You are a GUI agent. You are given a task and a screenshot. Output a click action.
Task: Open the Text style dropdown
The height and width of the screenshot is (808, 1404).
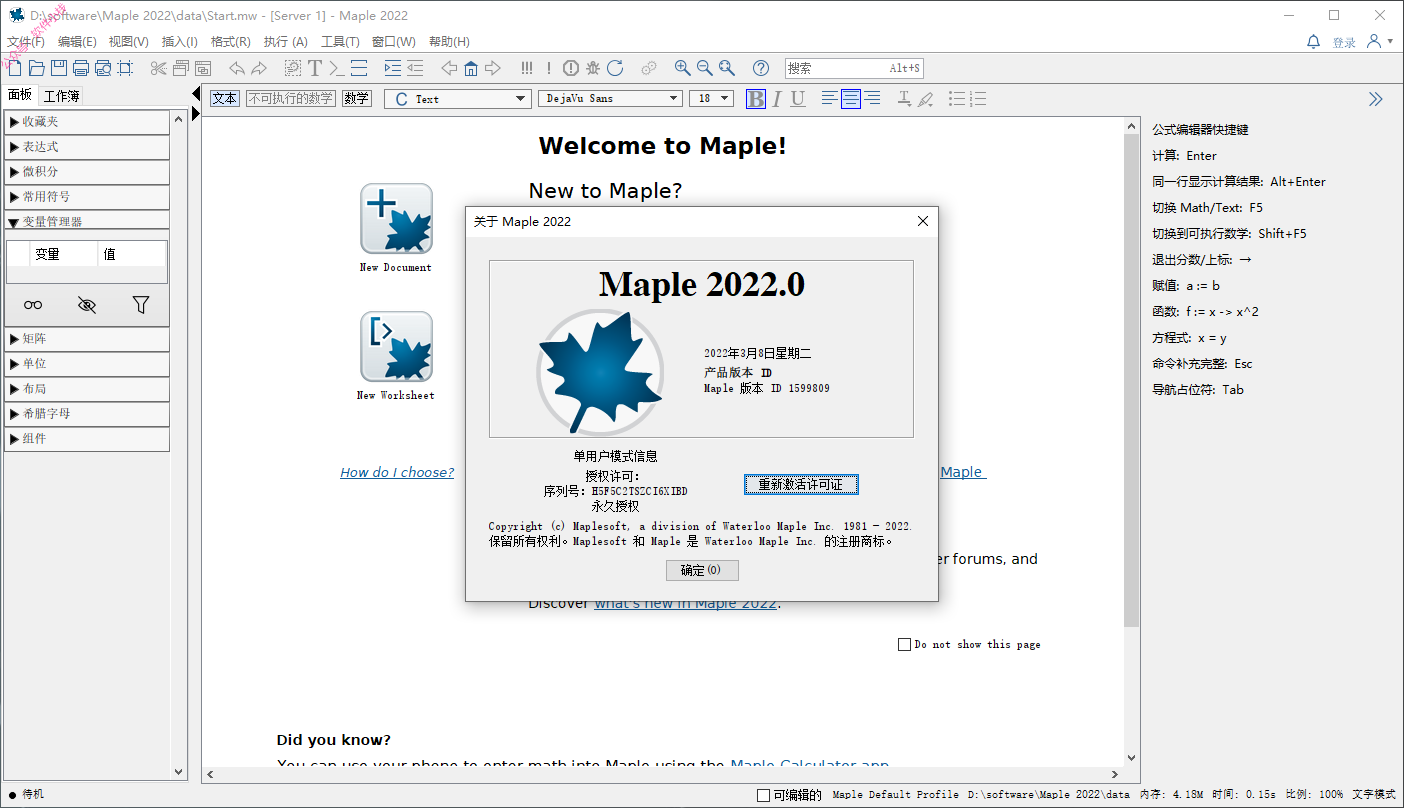(458, 98)
